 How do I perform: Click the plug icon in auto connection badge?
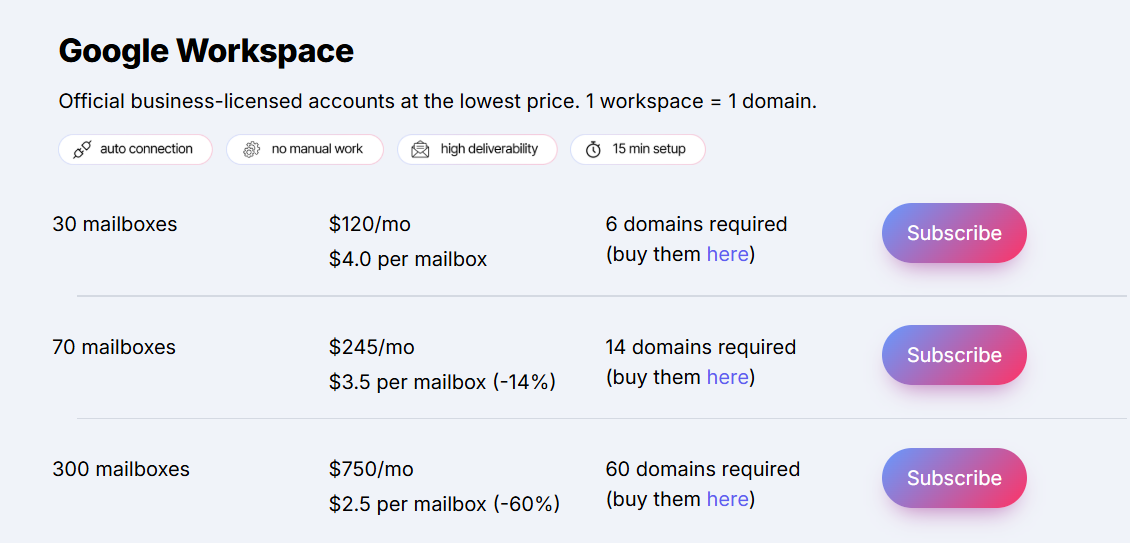click(x=82, y=149)
